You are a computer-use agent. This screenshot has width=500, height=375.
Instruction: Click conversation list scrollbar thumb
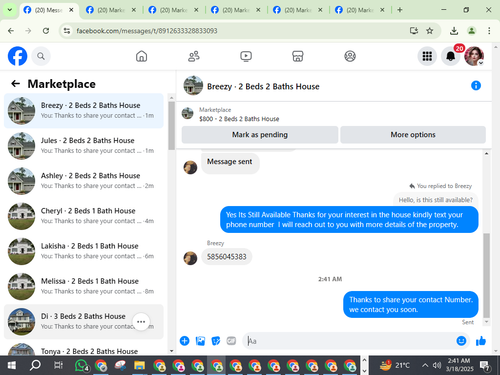point(171,125)
